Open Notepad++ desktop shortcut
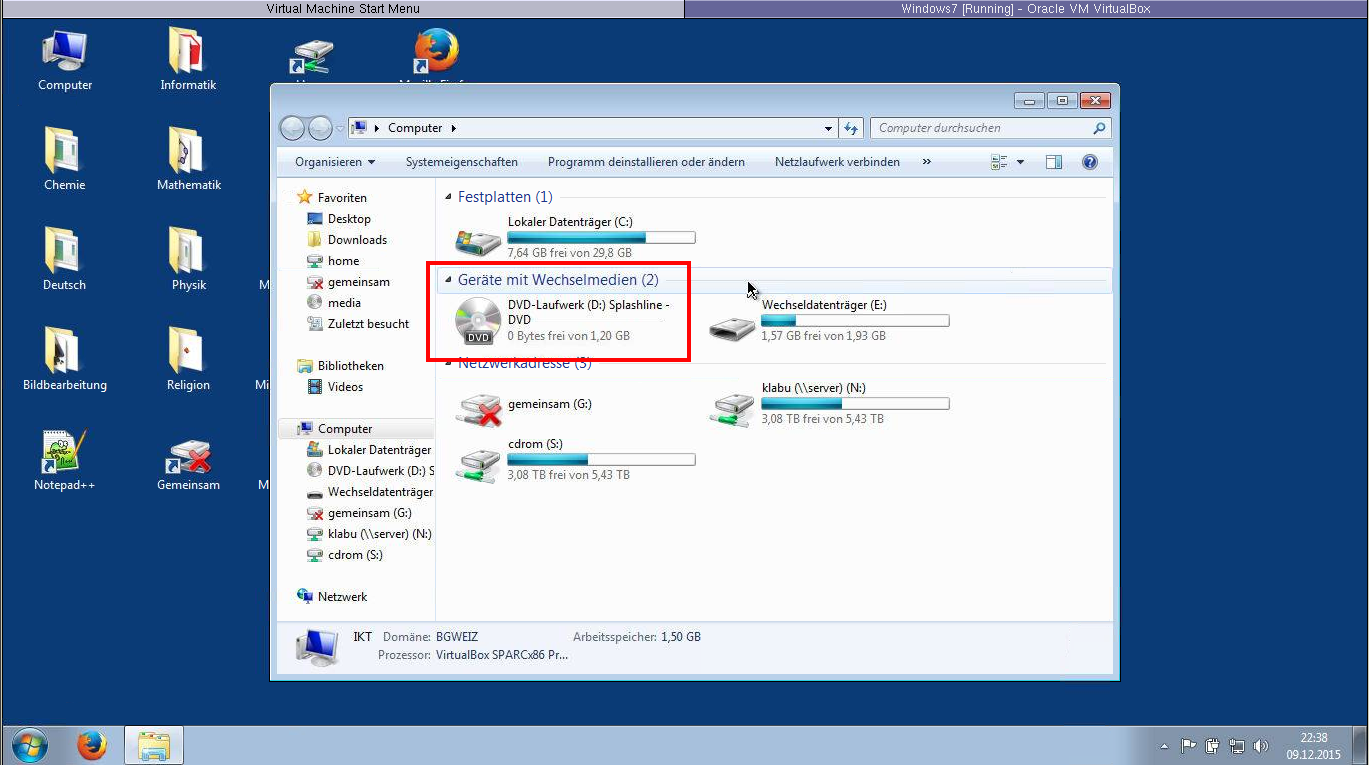The image size is (1369, 765). pos(64,455)
